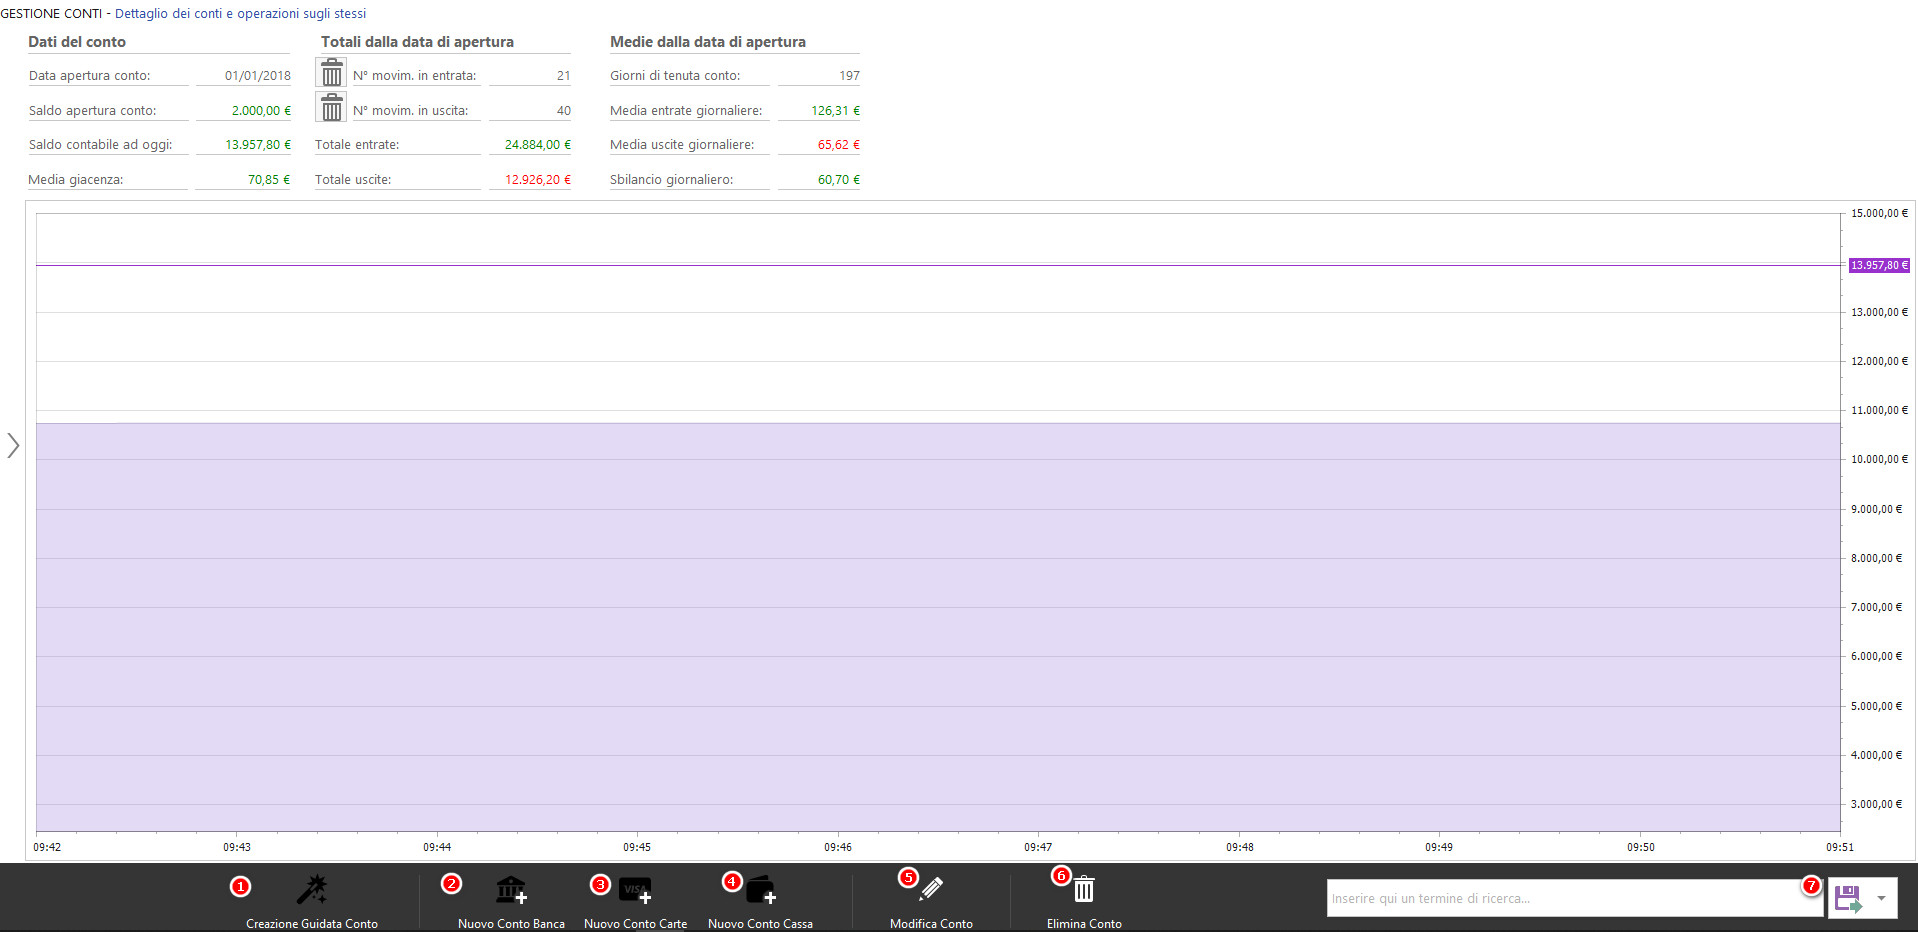
Task: Click the Nuovo Conto Cassa wallet icon
Action: [x=761, y=889]
